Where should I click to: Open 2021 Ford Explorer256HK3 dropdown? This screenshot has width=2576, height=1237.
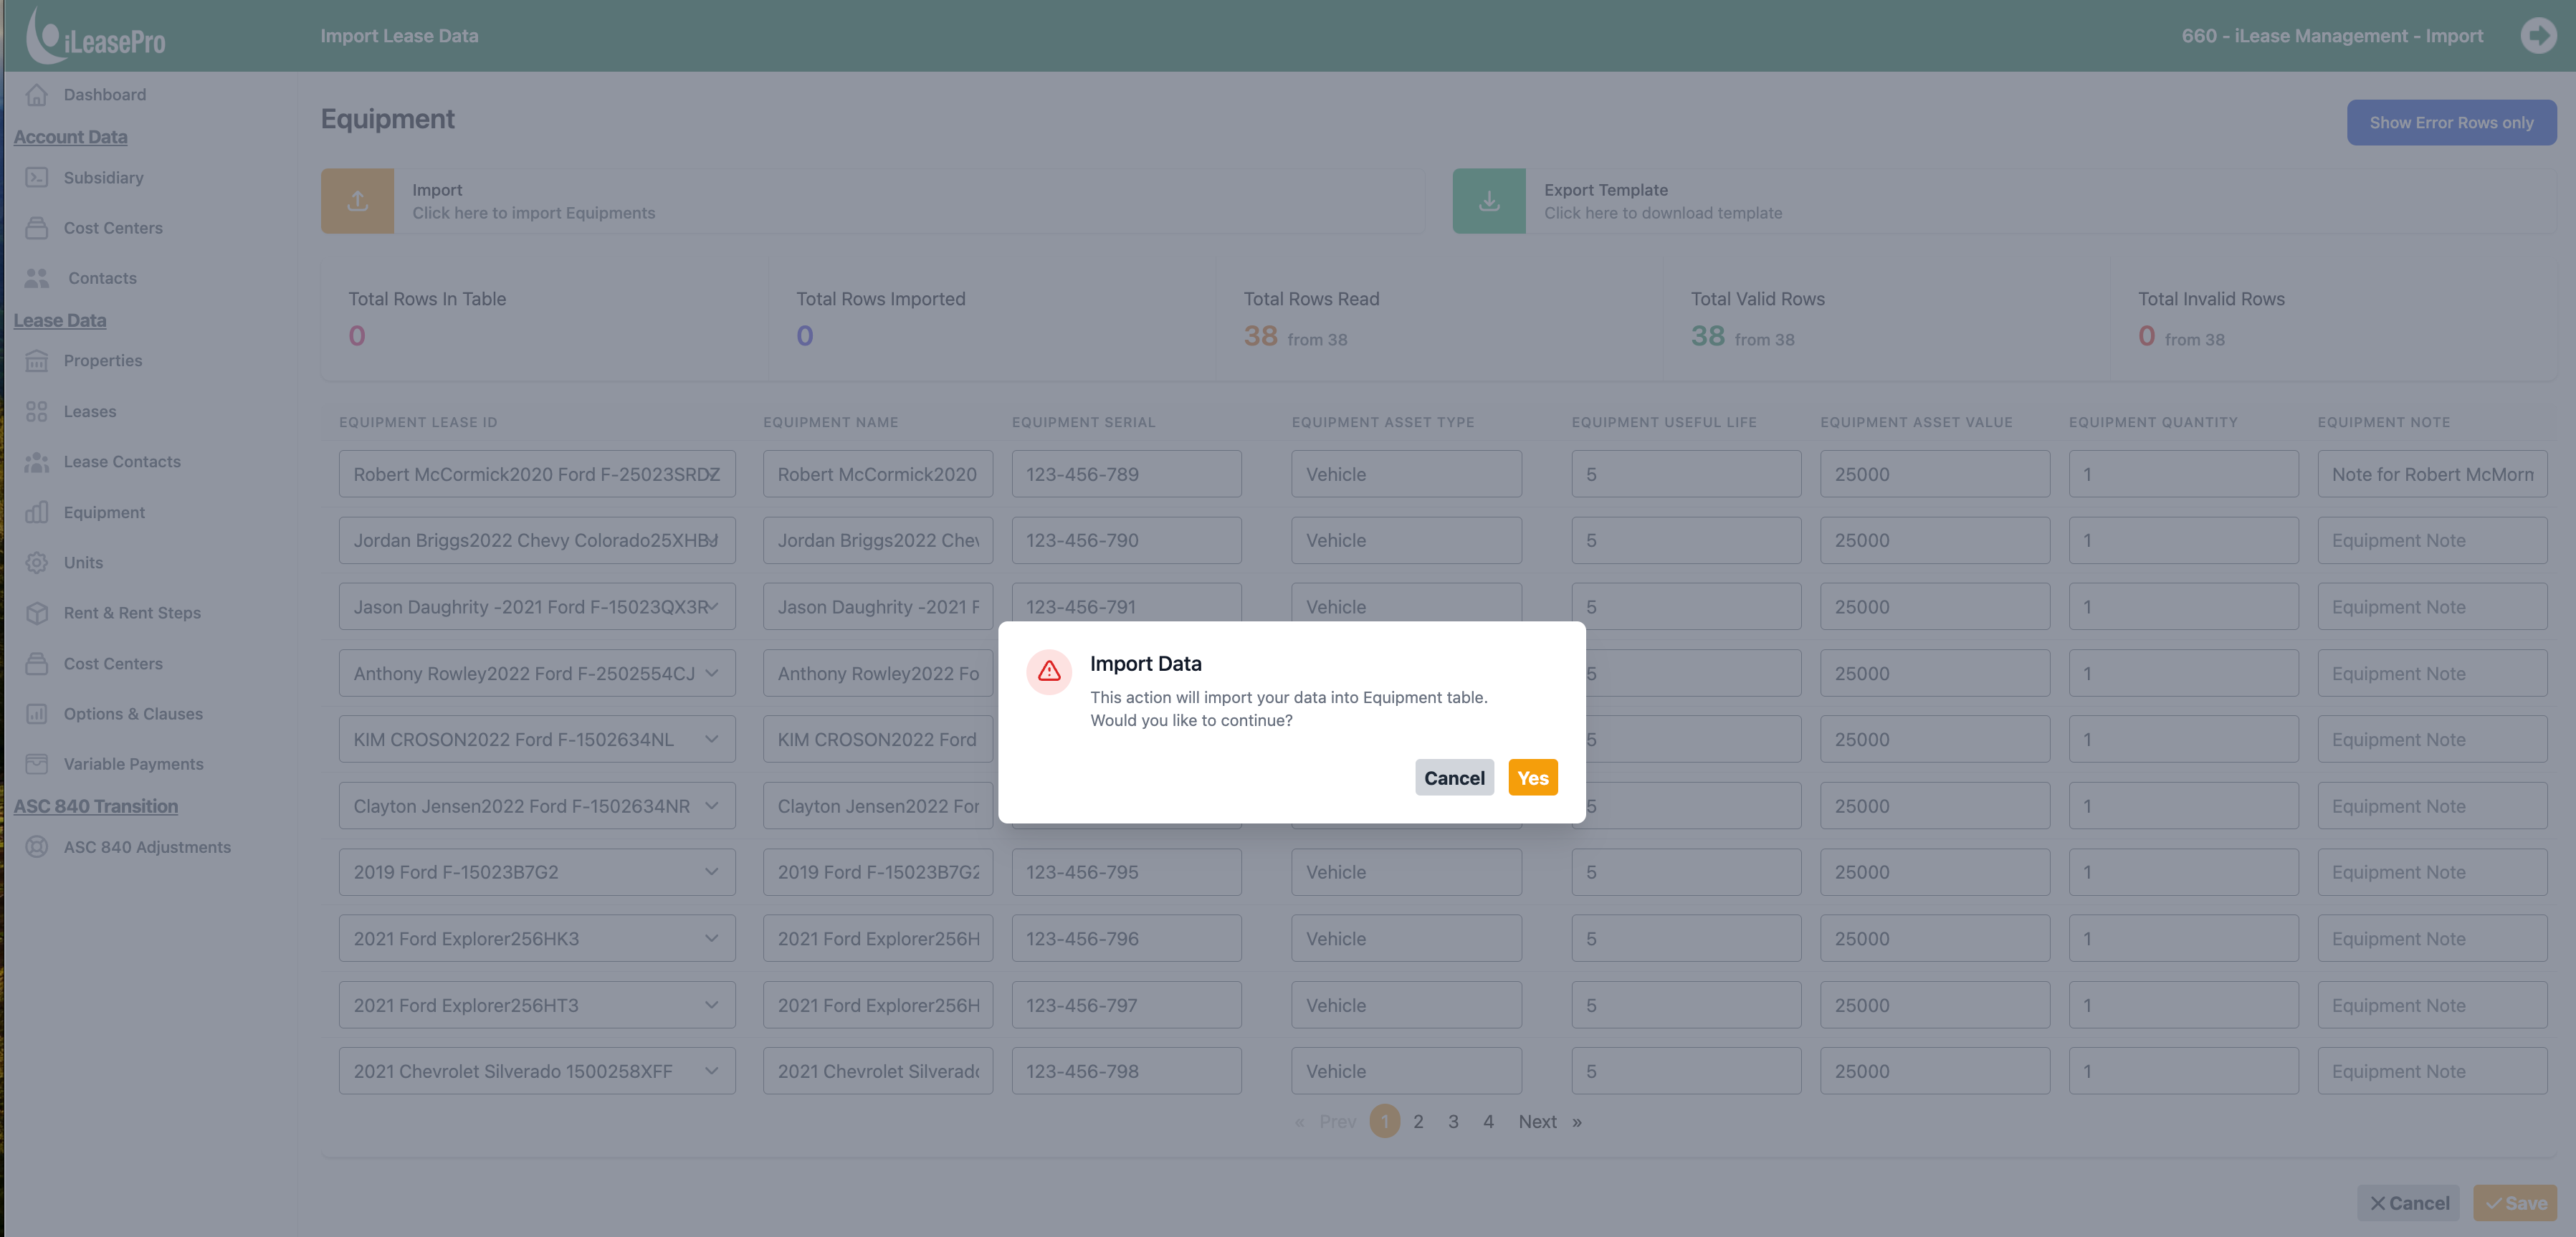[x=537, y=938]
